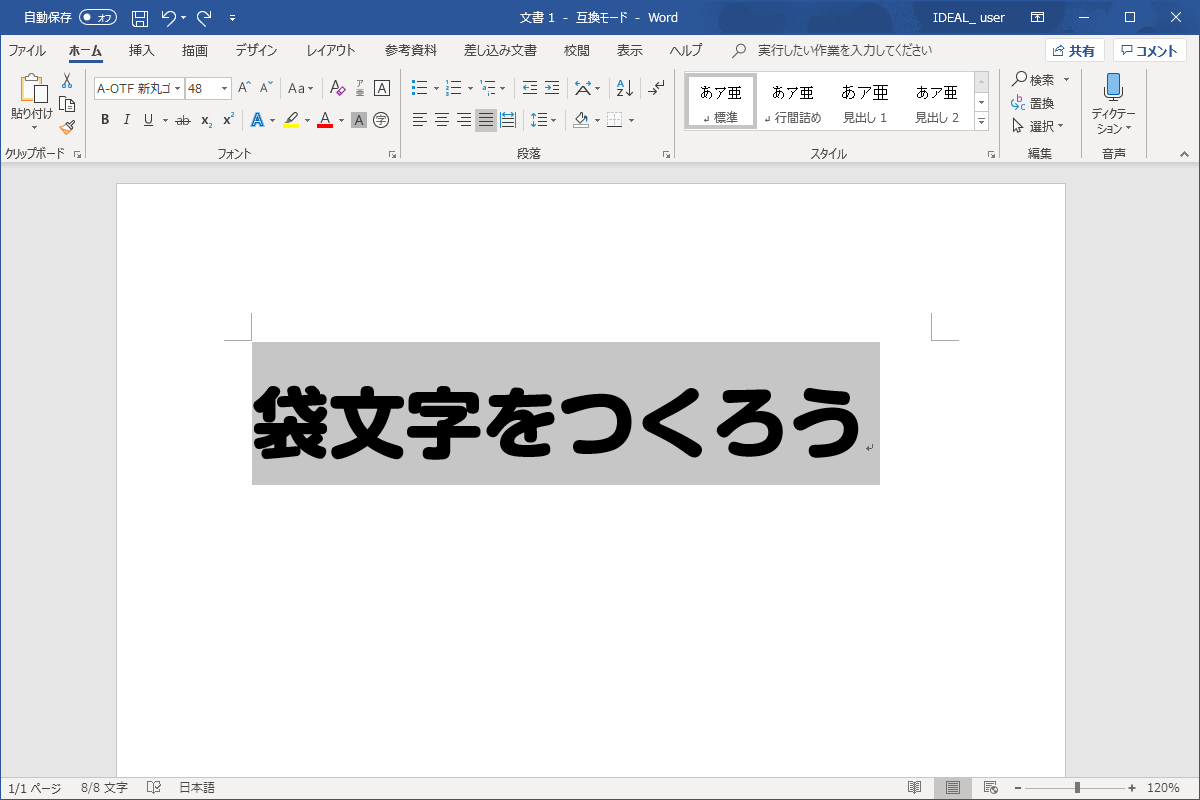Viewport: 1200px width, 800px height.
Task: Switch to 挿入 tab
Action: [142, 50]
